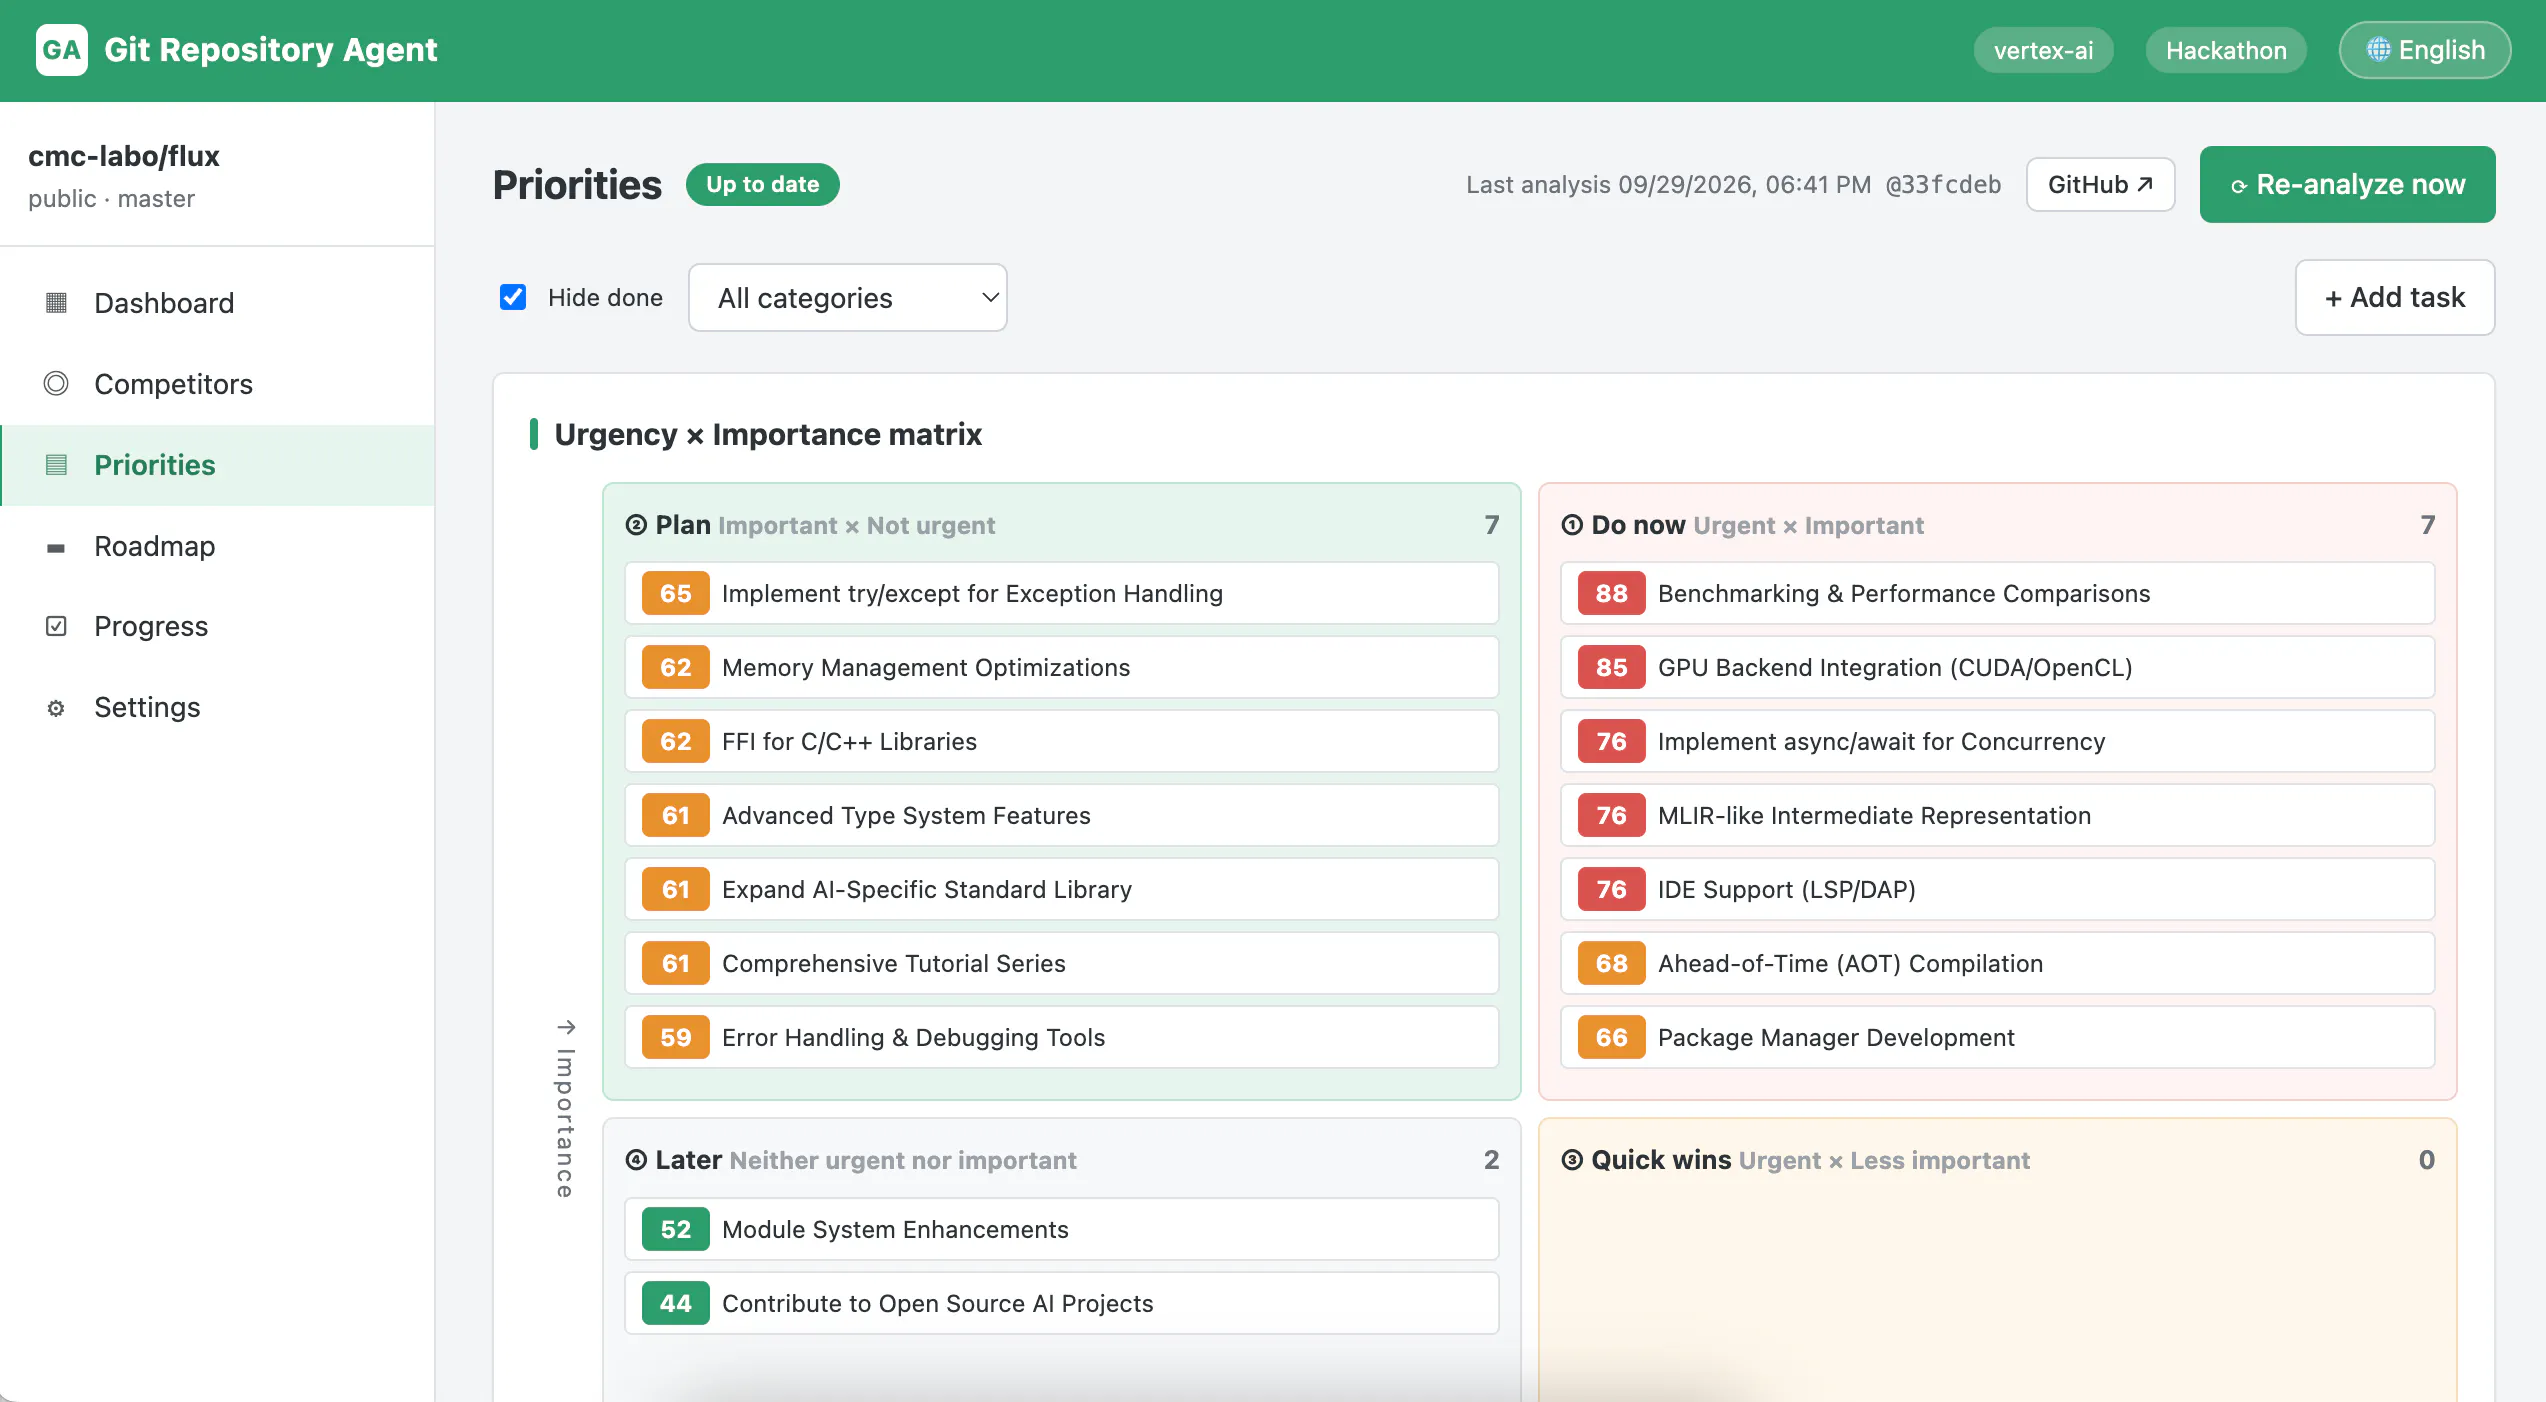Viewport: 2546px width, 1402px height.
Task: Open the GitHub link button
Action: [2100, 184]
